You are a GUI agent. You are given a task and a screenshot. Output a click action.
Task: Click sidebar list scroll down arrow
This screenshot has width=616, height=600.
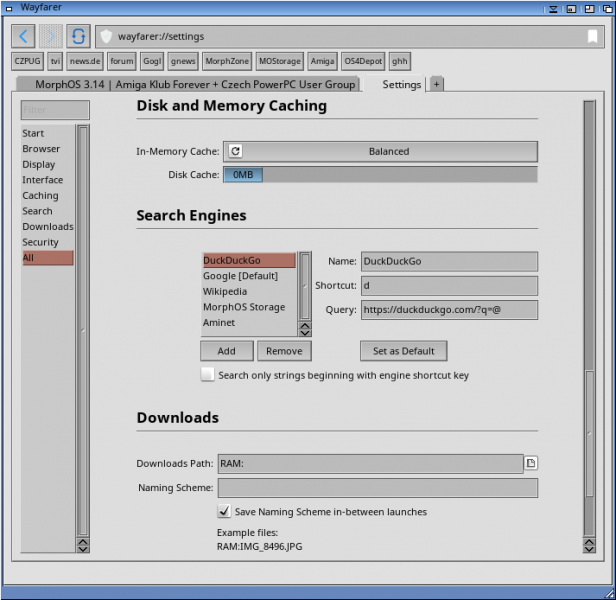[83, 549]
